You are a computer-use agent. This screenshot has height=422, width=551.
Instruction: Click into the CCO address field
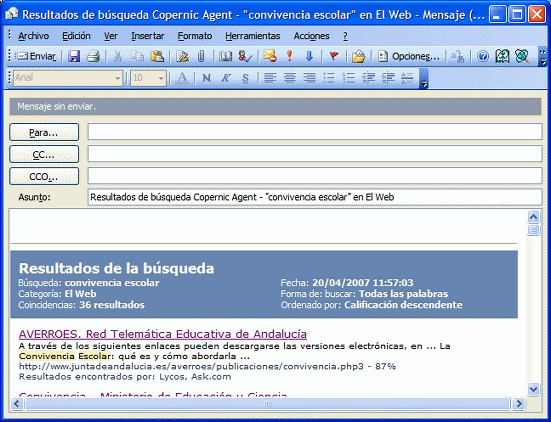[315, 176]
